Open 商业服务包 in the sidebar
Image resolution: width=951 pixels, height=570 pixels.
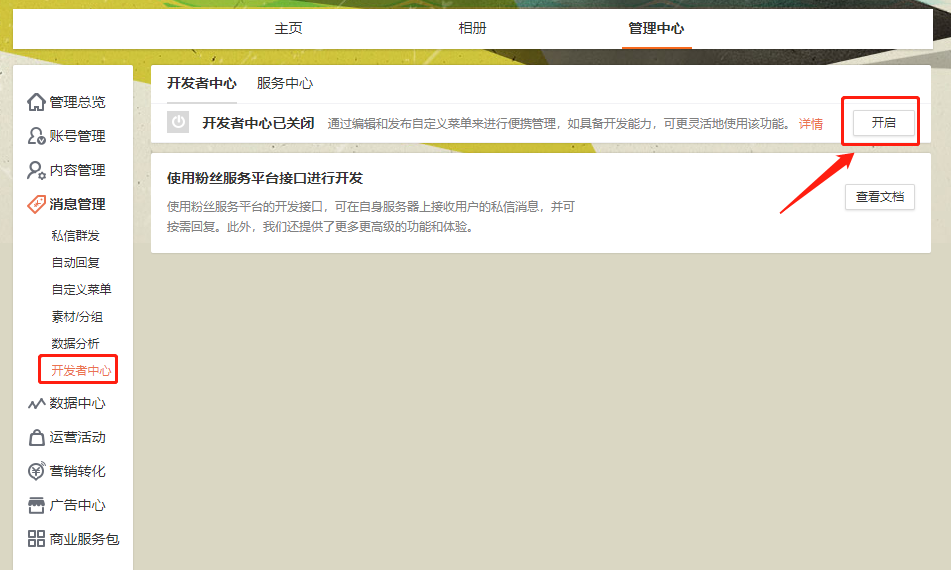84,539
